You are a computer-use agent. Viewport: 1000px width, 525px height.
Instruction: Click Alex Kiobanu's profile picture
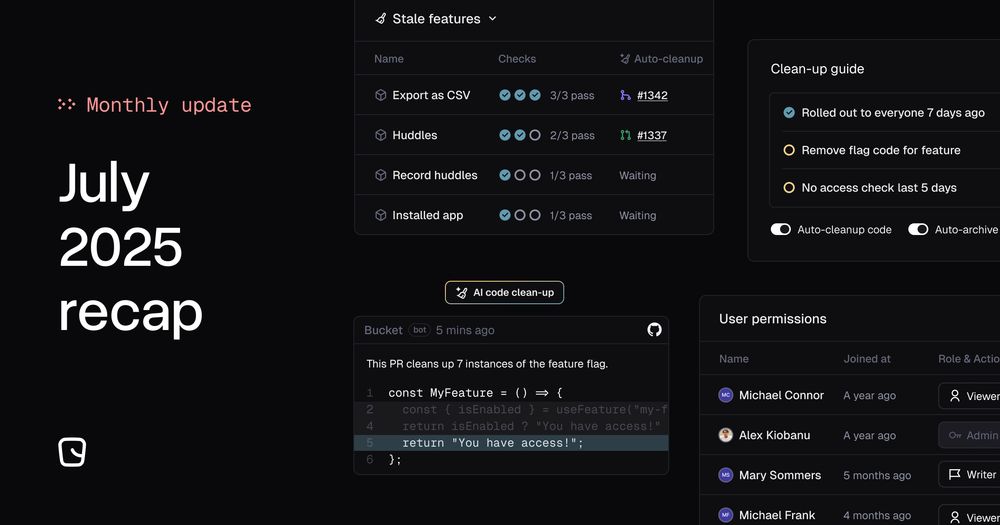[x=726, y=435]
